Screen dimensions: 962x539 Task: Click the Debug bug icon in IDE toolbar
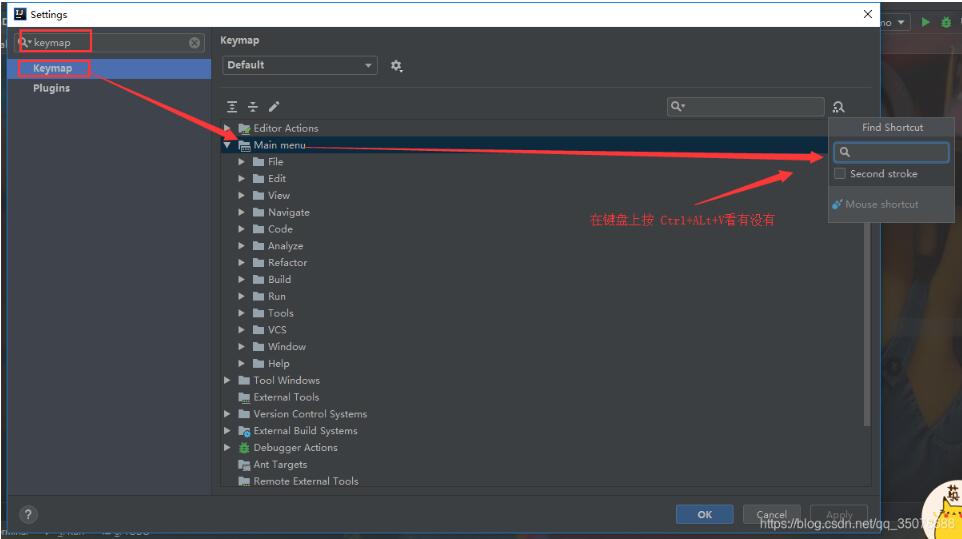click(946, 21)
